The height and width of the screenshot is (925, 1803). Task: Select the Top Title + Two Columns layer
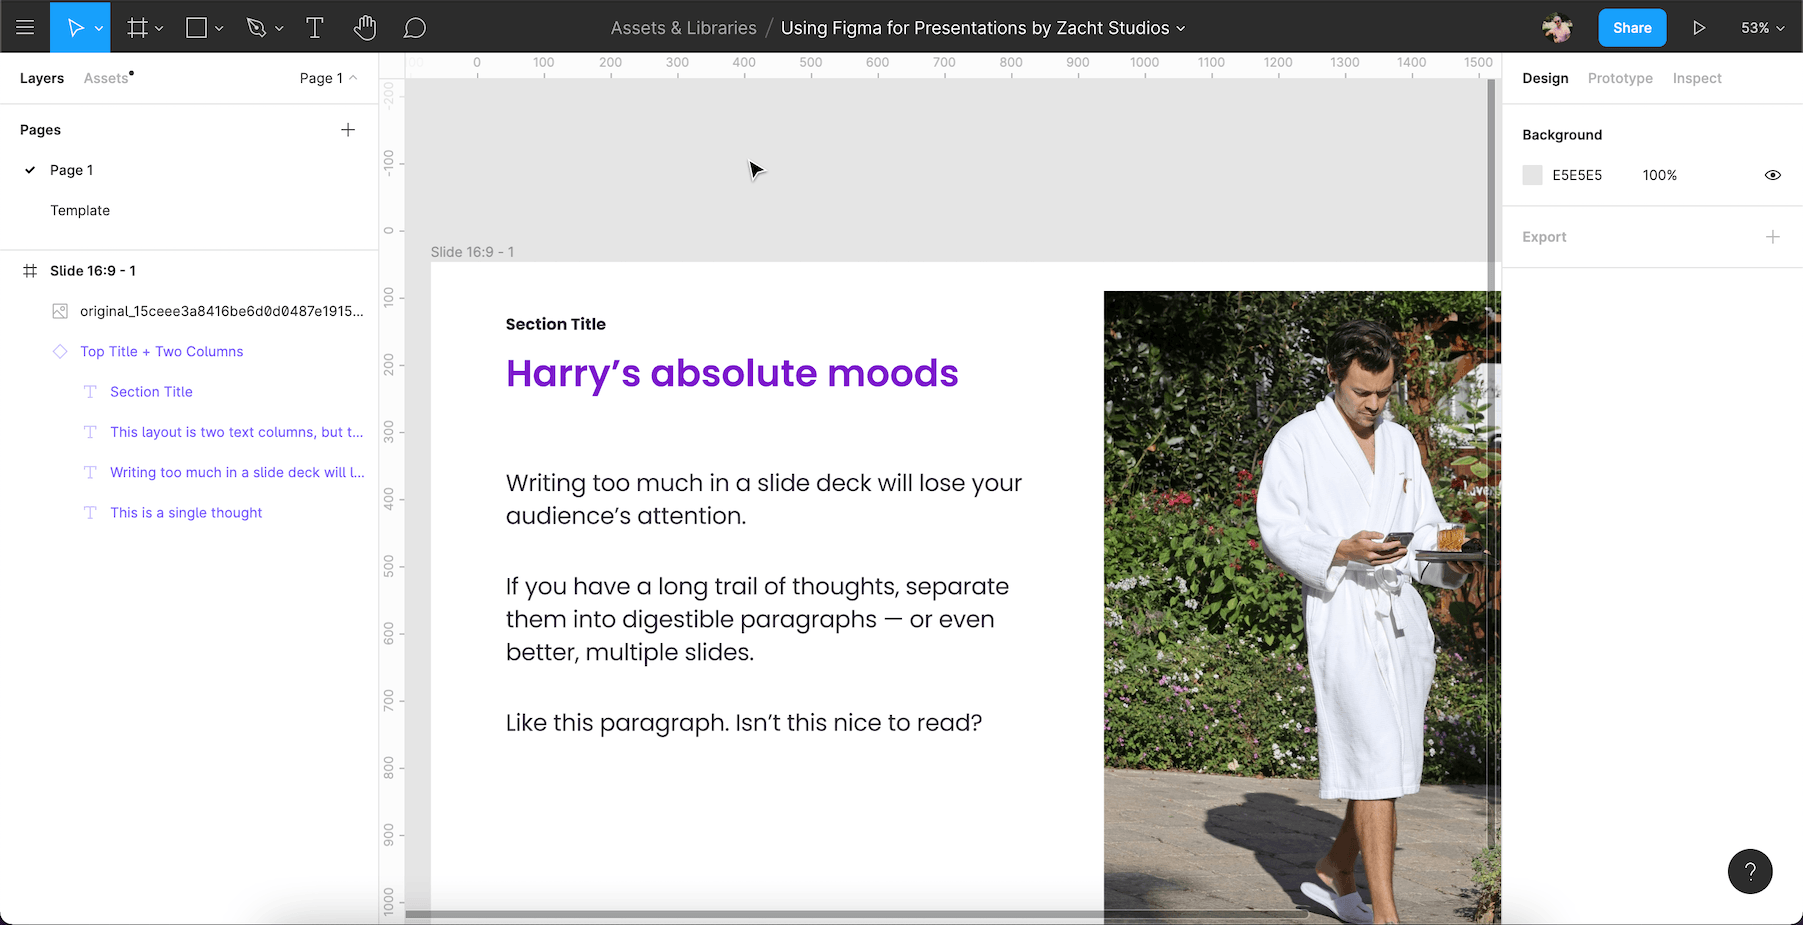pos(162,351)
